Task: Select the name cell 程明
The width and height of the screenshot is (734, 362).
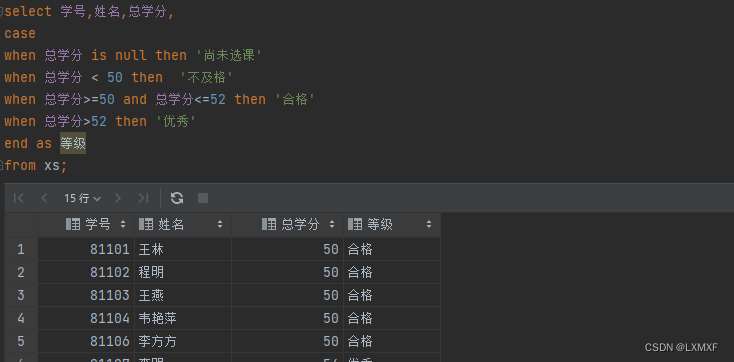Action: tap(183, 272)
